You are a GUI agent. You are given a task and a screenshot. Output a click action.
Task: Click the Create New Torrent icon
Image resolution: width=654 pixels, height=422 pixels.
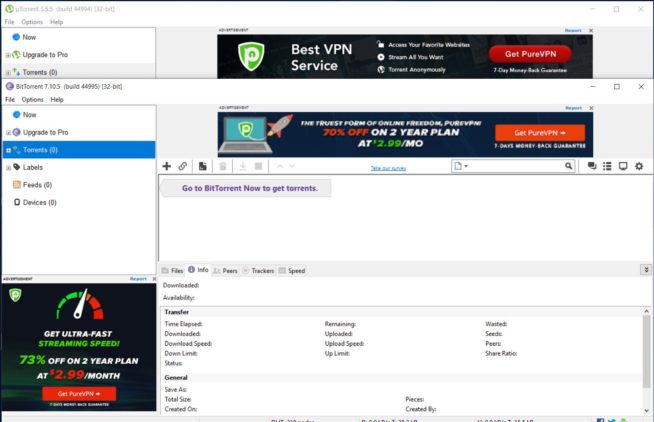coord(203,166)
